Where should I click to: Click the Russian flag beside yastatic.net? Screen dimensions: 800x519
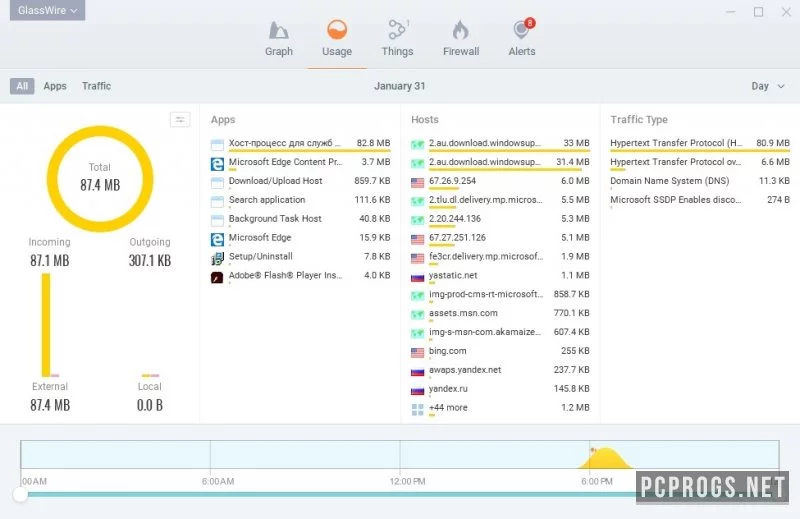click(417, 277)
